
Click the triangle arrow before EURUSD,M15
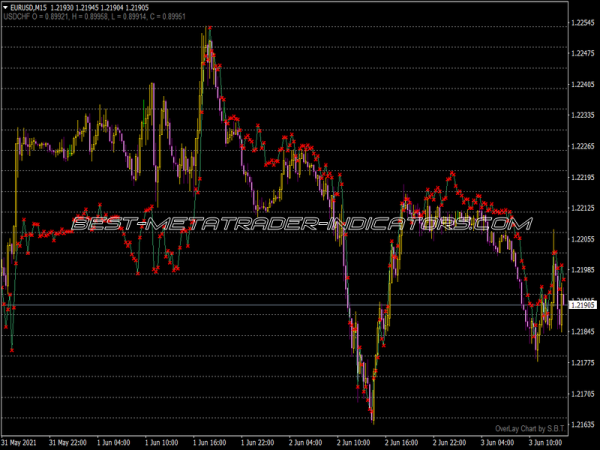pyautogui.click(x=6, y=7)
